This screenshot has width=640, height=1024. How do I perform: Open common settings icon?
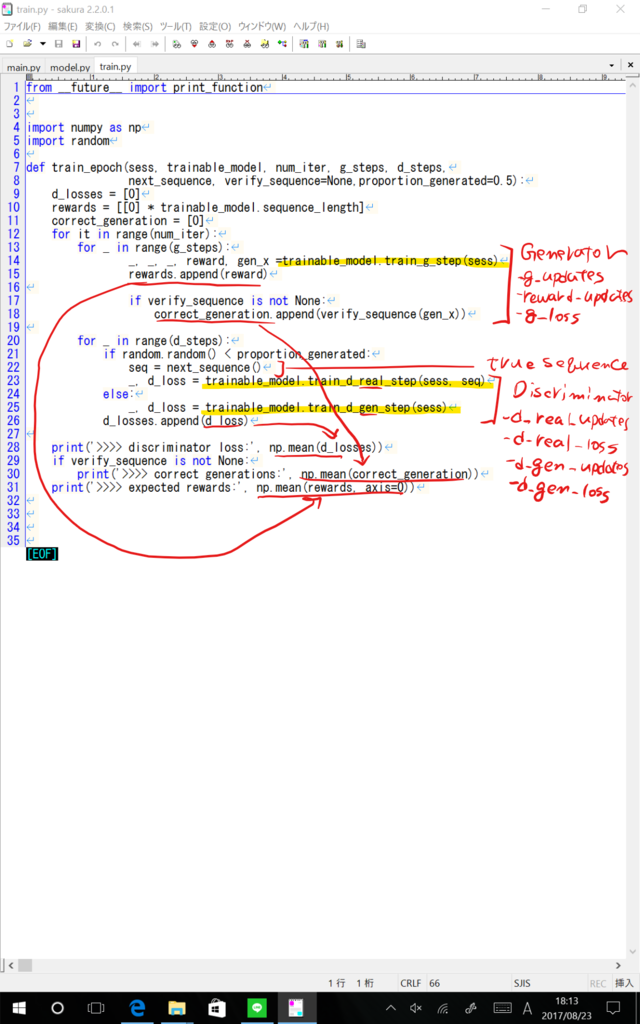[340, 44]
